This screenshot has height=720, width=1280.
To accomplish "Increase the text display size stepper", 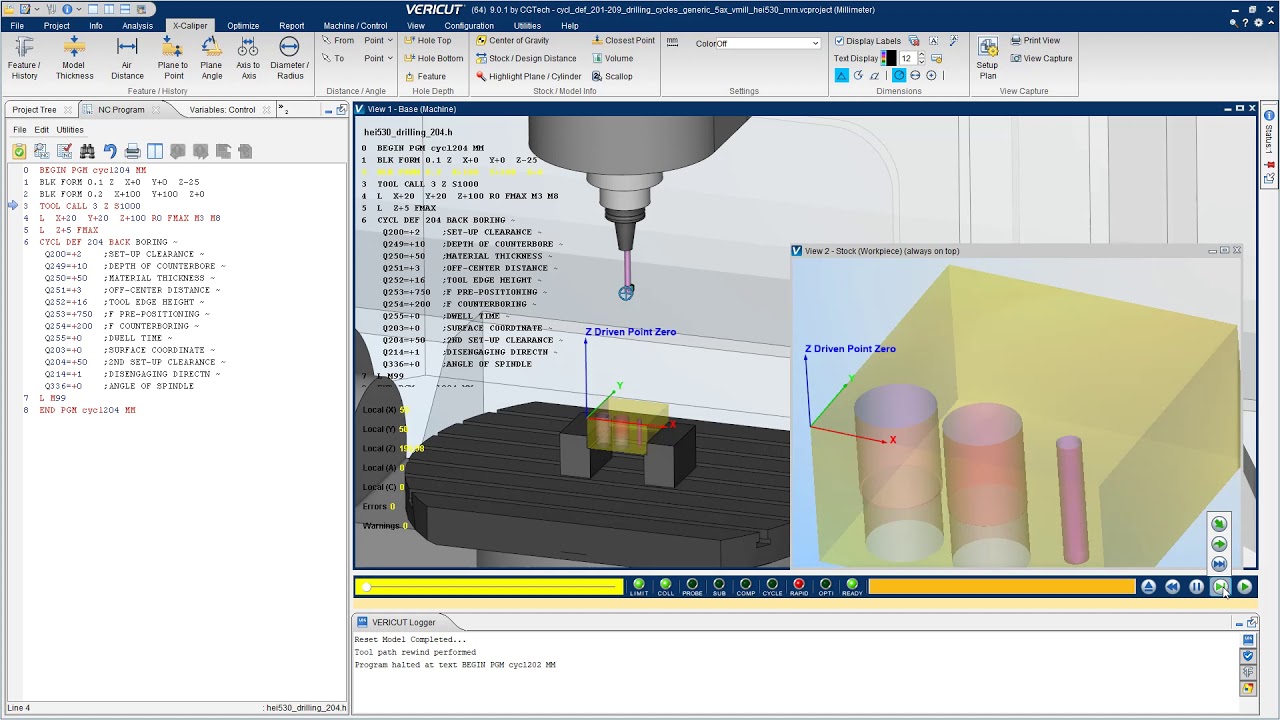I will pos(921,56).
